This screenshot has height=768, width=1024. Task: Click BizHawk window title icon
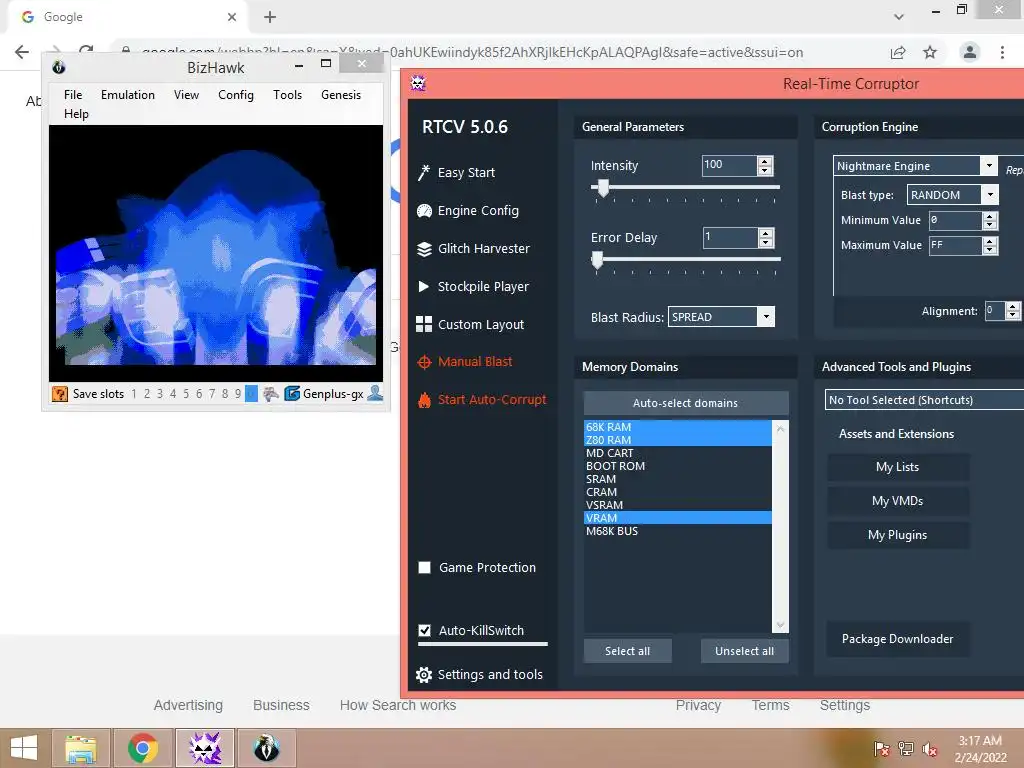(x=59, y=67)
